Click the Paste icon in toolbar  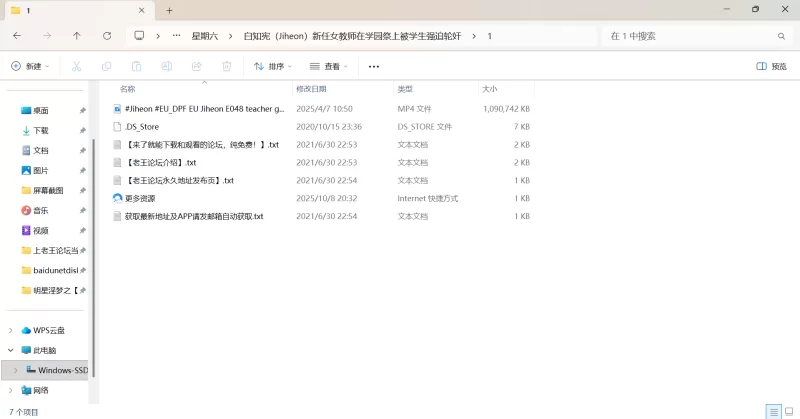(136, 66)
